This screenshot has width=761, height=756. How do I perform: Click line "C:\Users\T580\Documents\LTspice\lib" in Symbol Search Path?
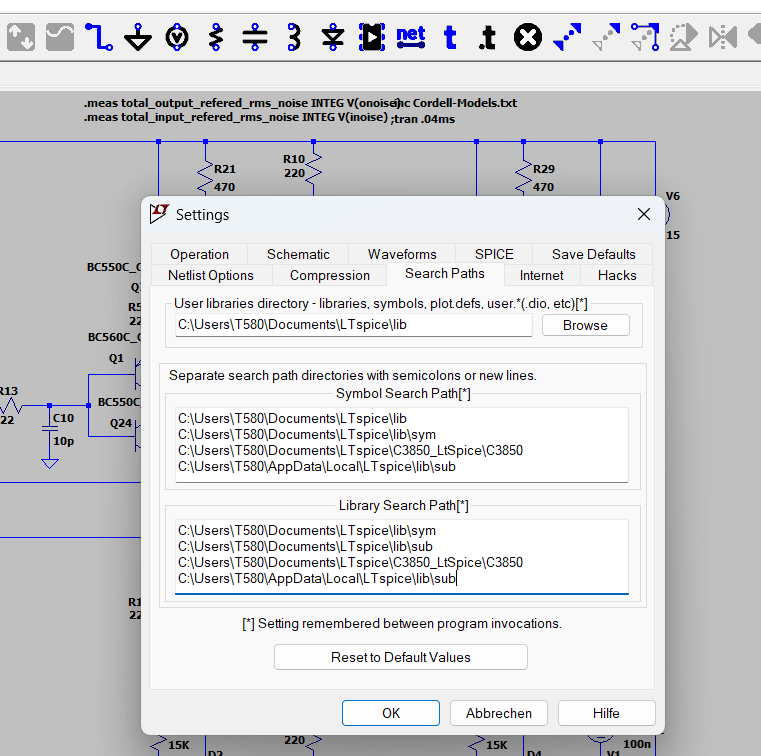click(292, 418)
